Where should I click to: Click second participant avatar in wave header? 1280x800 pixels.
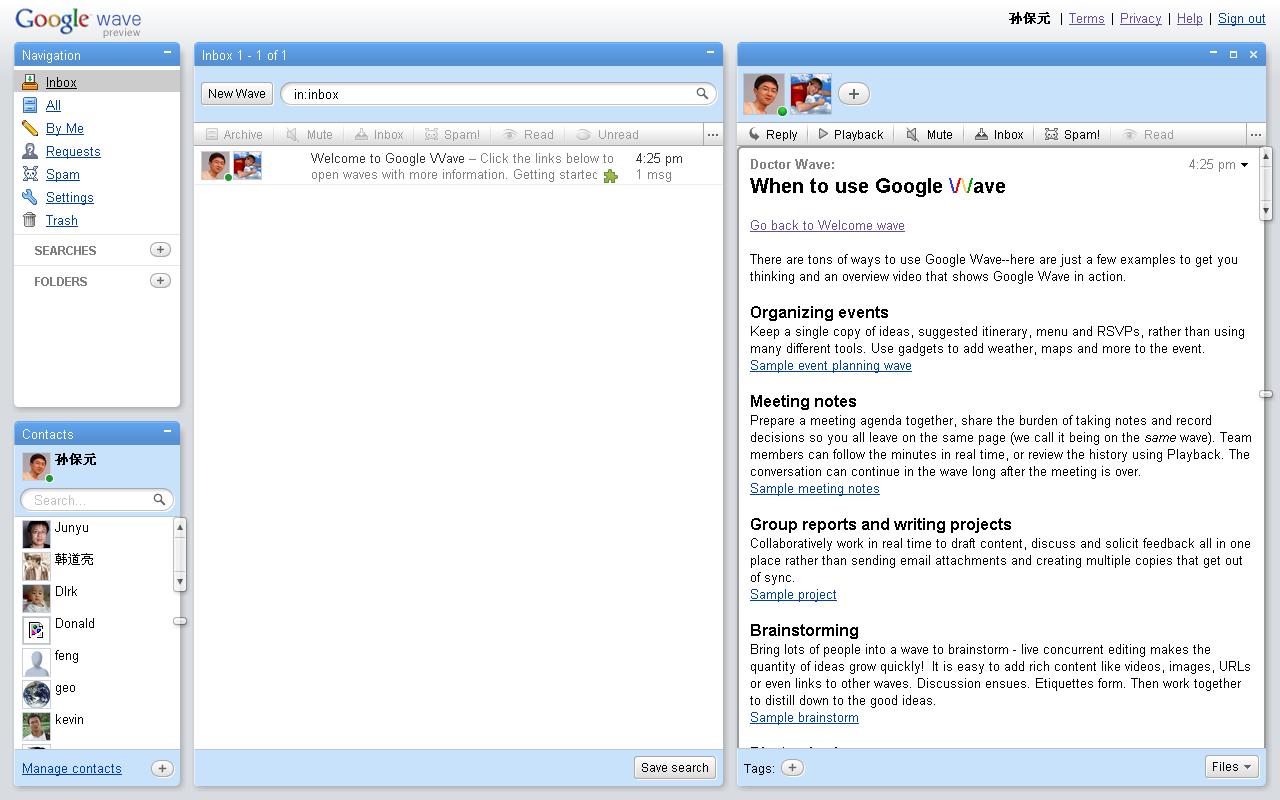tap(811, 94)
